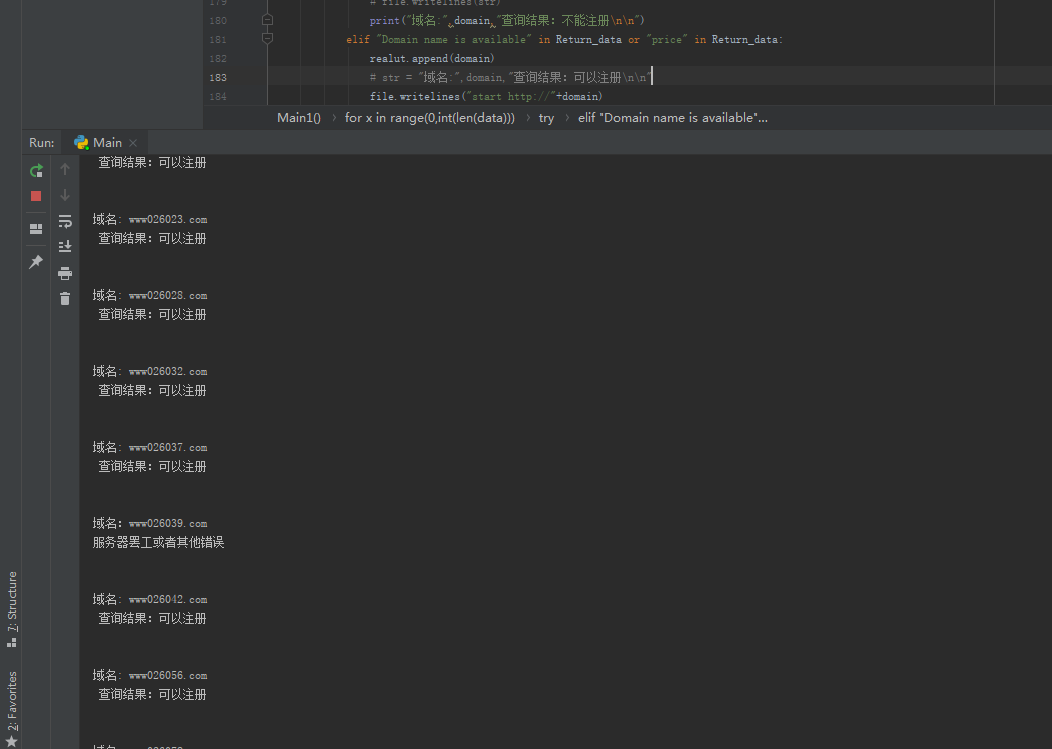Select console line www026032.com
Image resolution: width=1052 pixels, height=749 pixels.
click(150, 371)
